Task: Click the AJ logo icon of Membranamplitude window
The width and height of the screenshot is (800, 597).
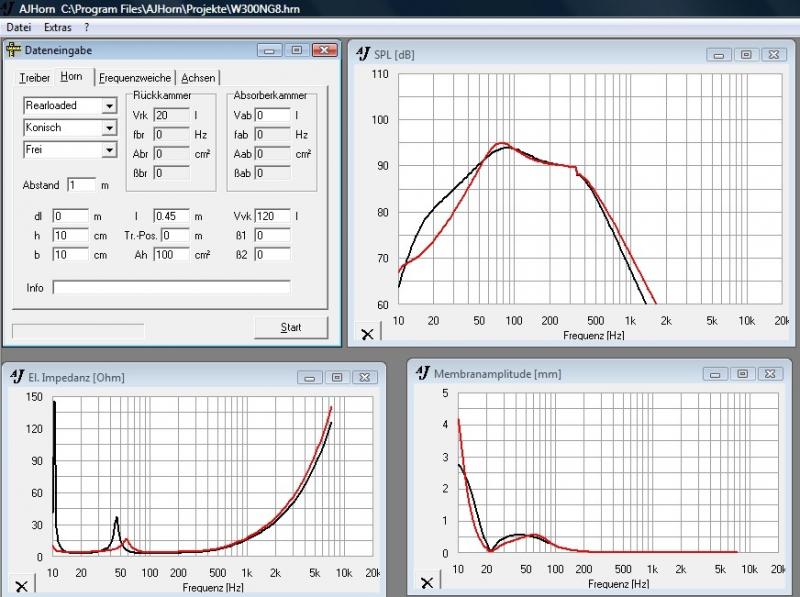Action: tap(423, 374)
